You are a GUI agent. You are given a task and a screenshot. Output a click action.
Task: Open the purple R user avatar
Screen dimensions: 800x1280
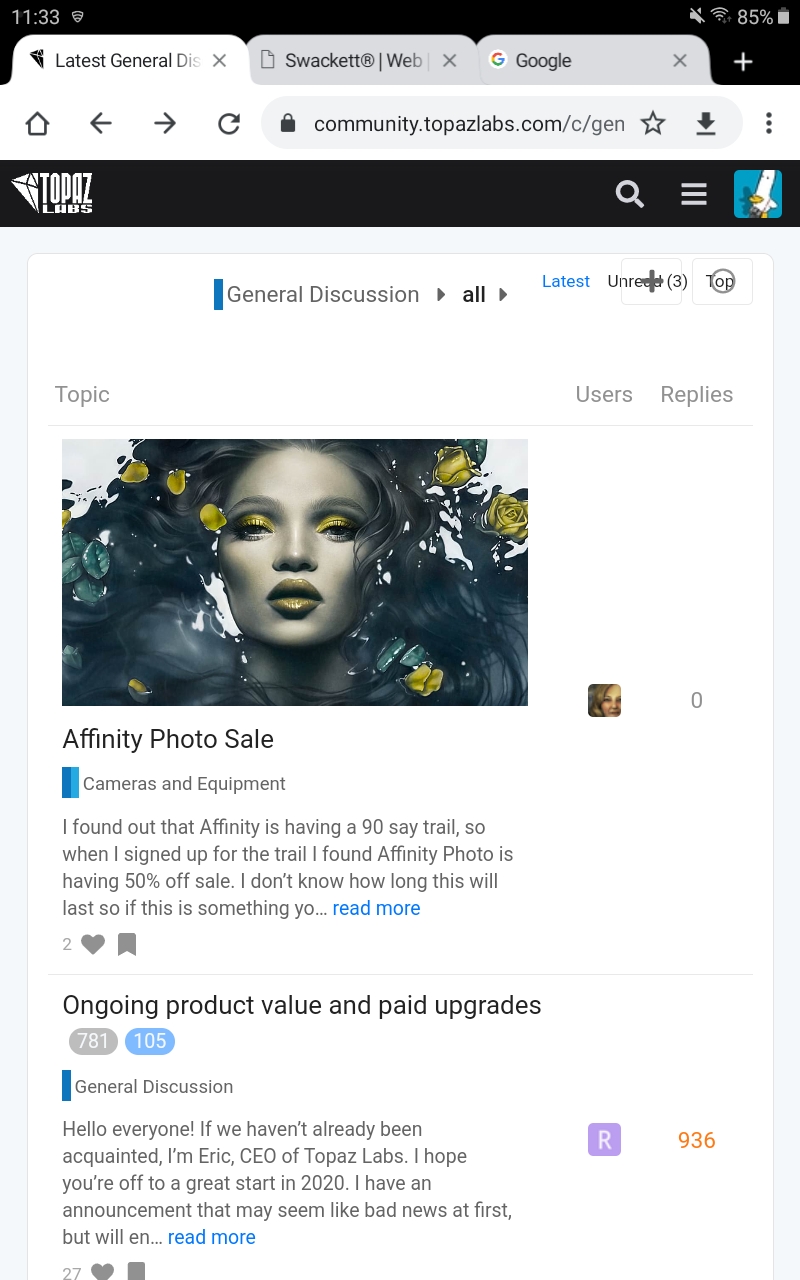604,1140
